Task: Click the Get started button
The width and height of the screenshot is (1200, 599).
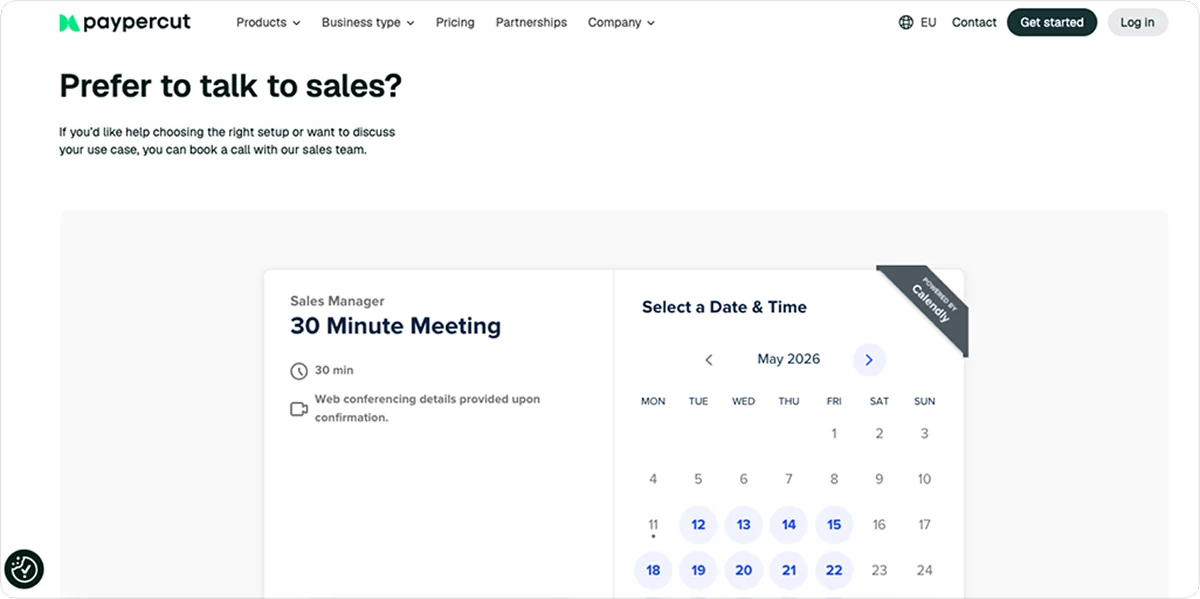Action: coord(1052,22)
